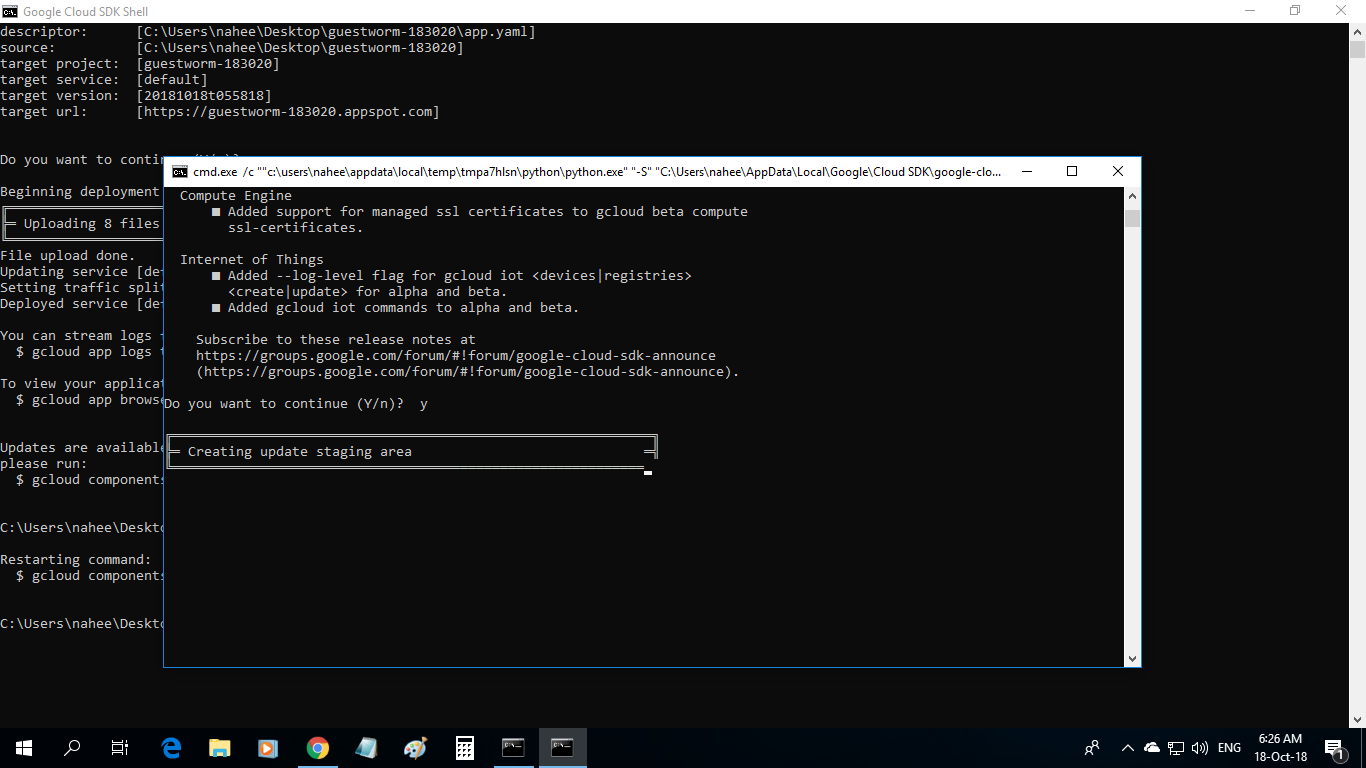
Task: Click the SDK Shell scrollbar down arrow
Action: (1357, 719)
